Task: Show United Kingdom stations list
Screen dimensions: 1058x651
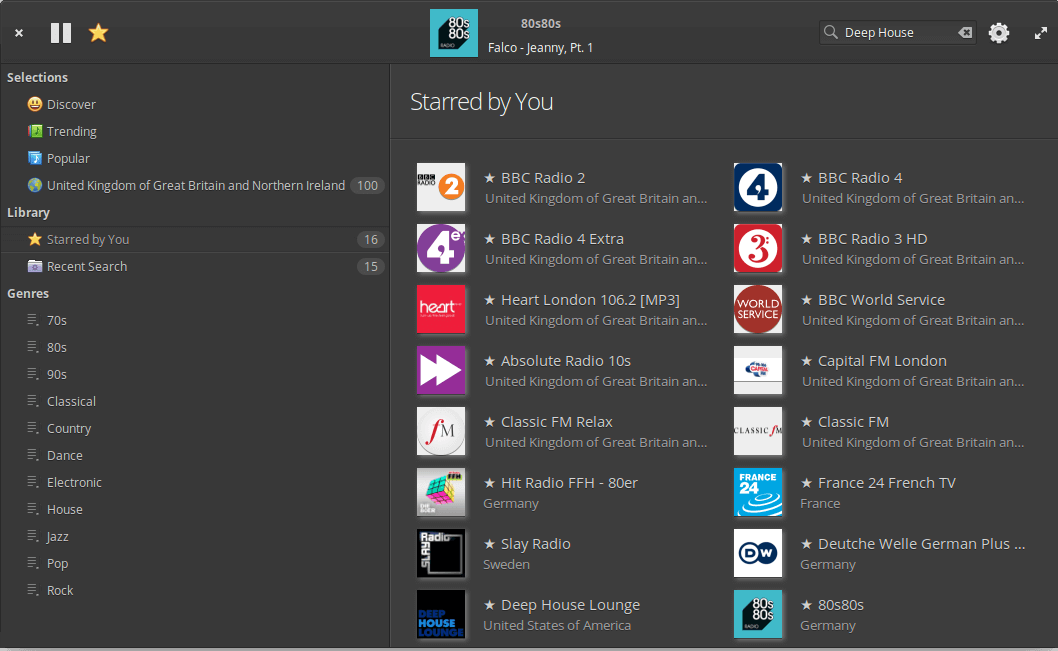Action: (195, 186)
